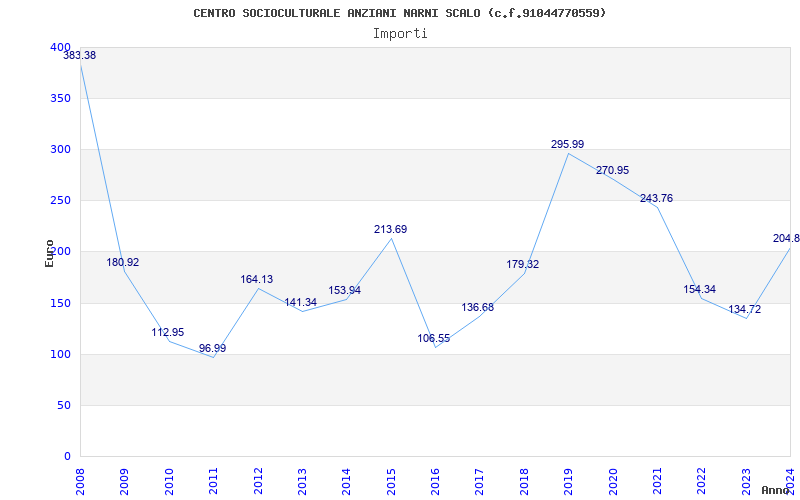800x500 pixels.
Task: Select the 2021 year axis label
Action: [x=658, y=481]
